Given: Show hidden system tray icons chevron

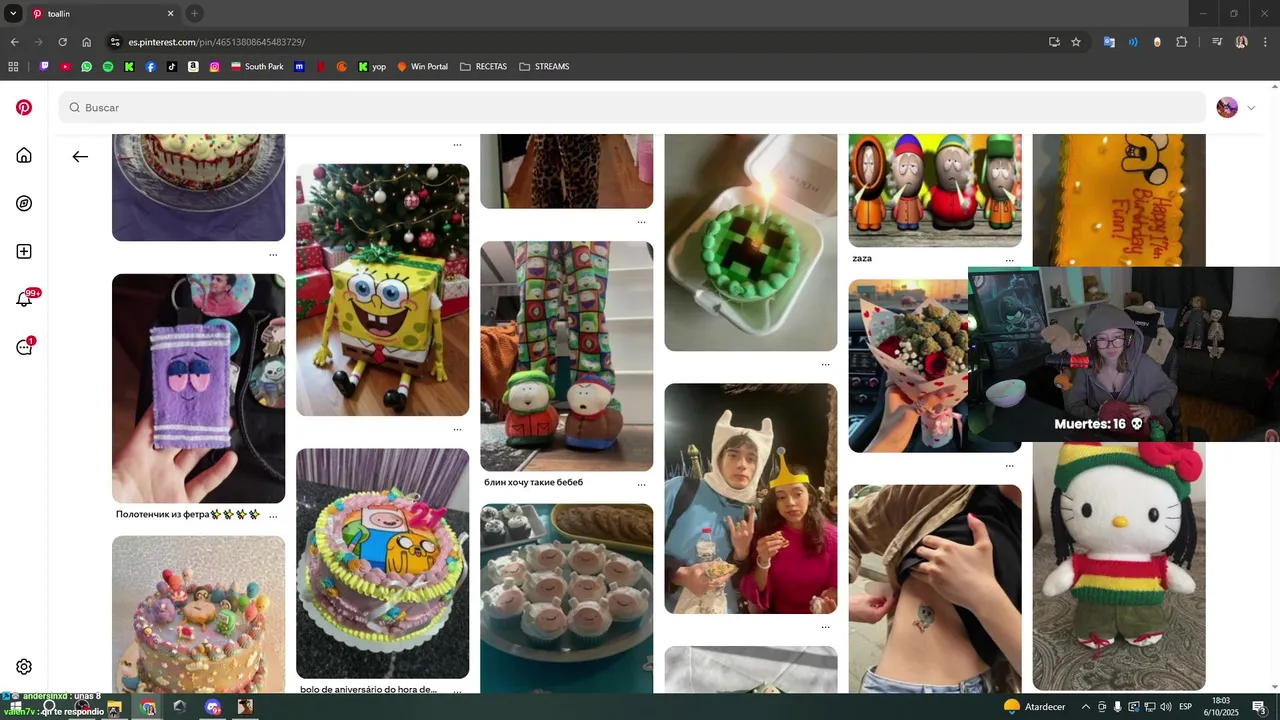Looking at the screenshot, I should [x=1086, y=707].
